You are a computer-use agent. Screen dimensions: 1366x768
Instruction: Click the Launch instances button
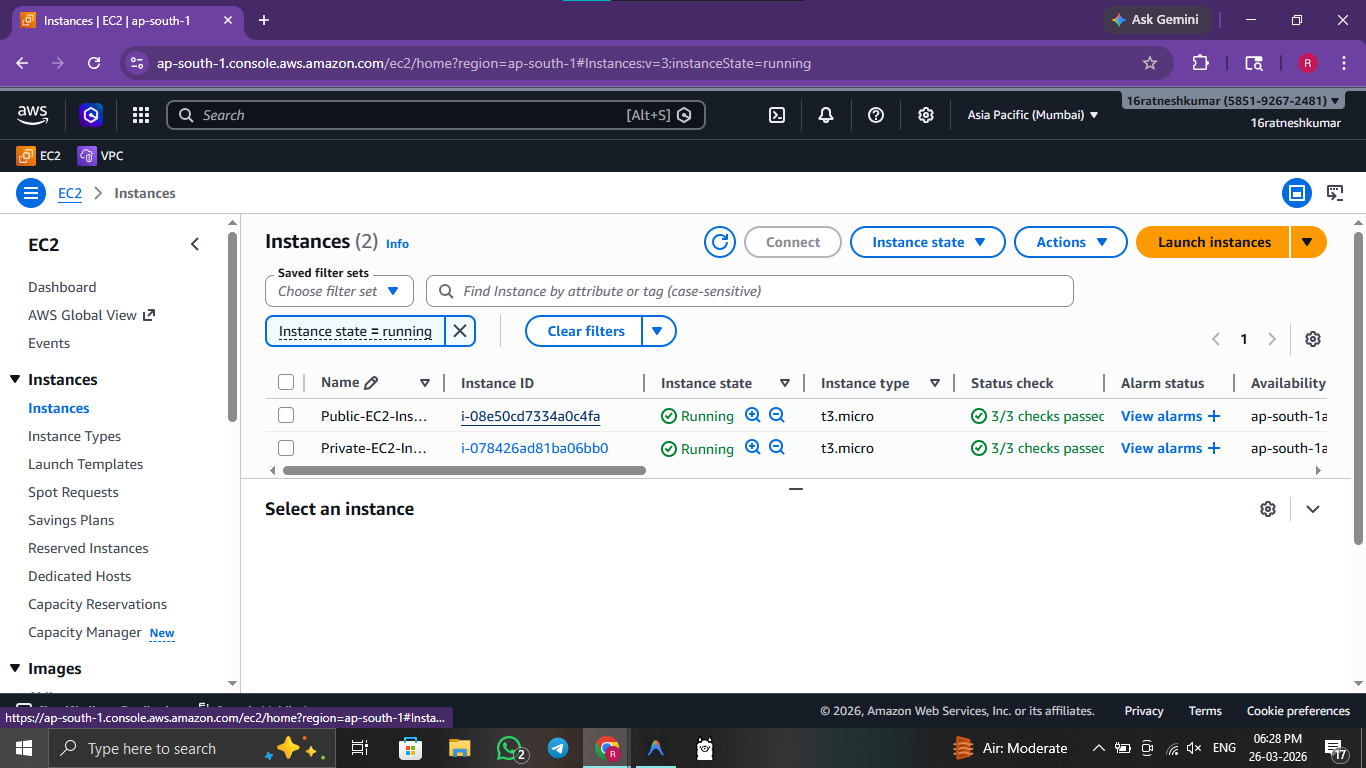[1214, 242]
